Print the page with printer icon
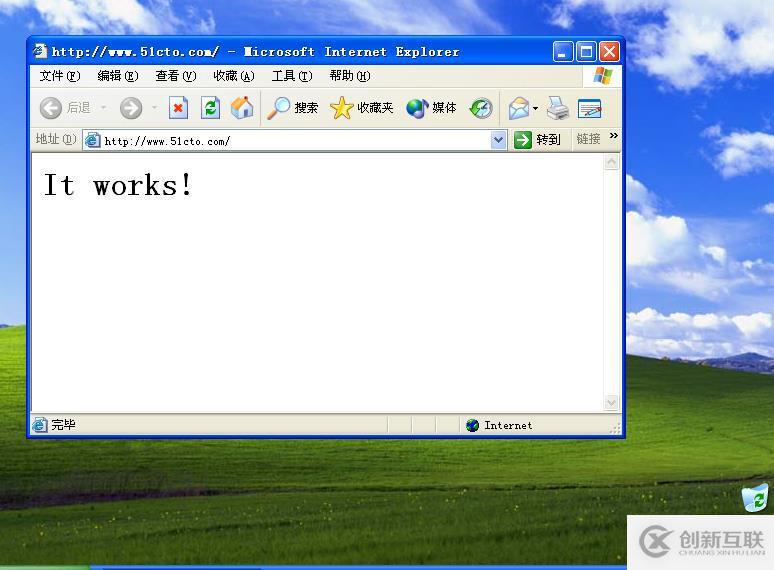This screenshot has height=570, width=774. point(558,108)
